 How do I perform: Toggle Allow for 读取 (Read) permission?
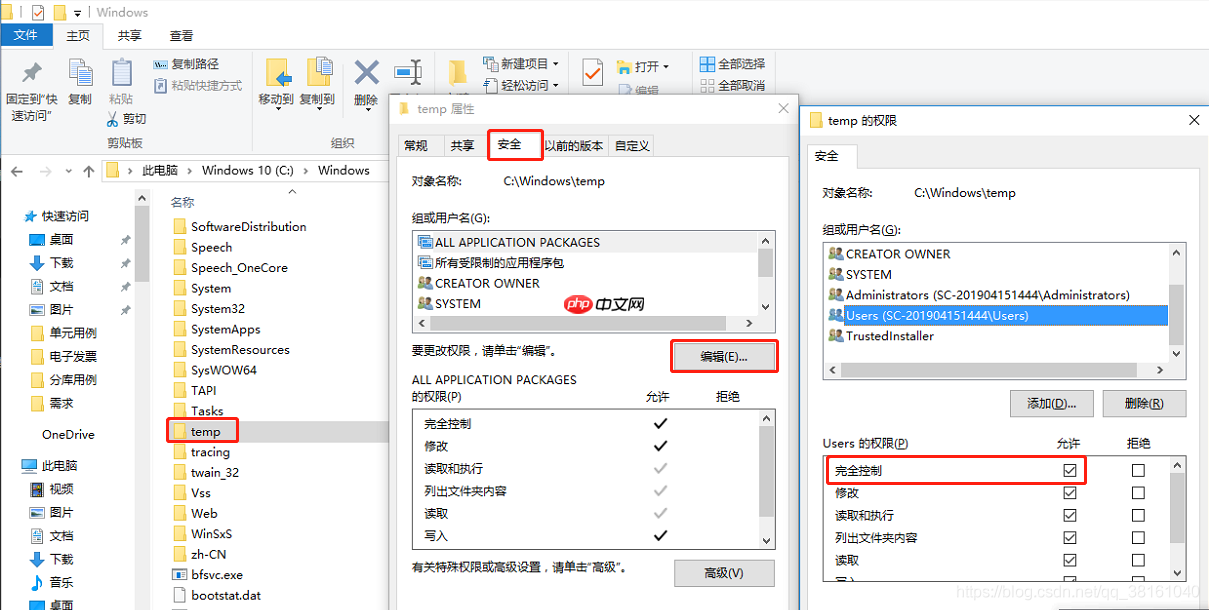pos(1070,561)
